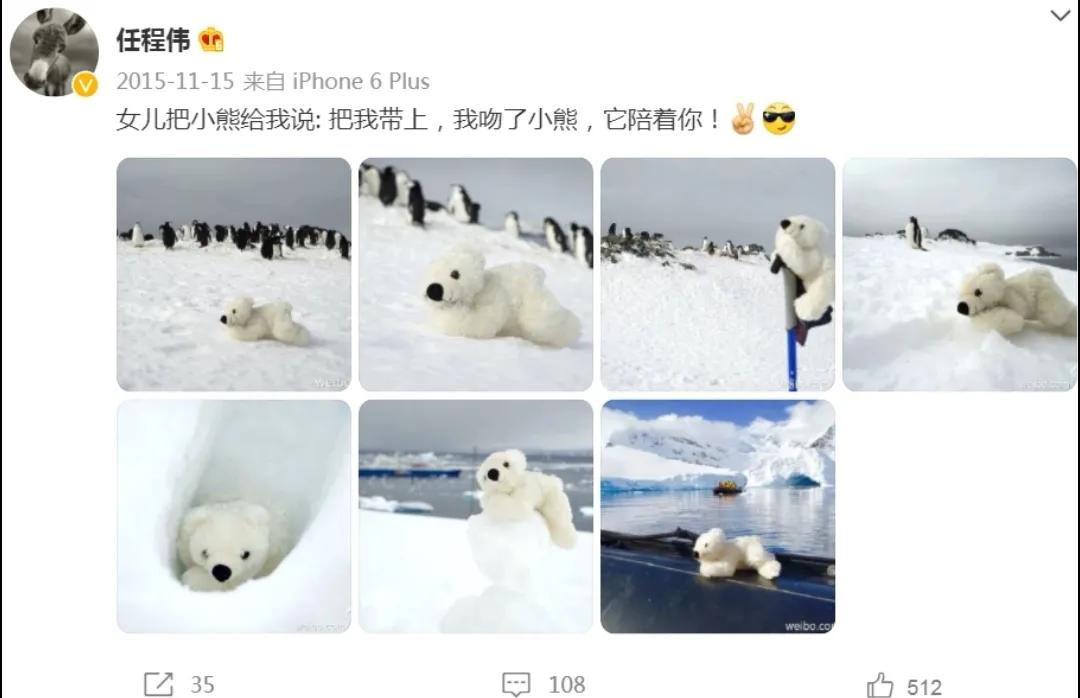Open the donkey profile avatar
The height and width of the screenshot is (698, 1080).
coord(54,52)
